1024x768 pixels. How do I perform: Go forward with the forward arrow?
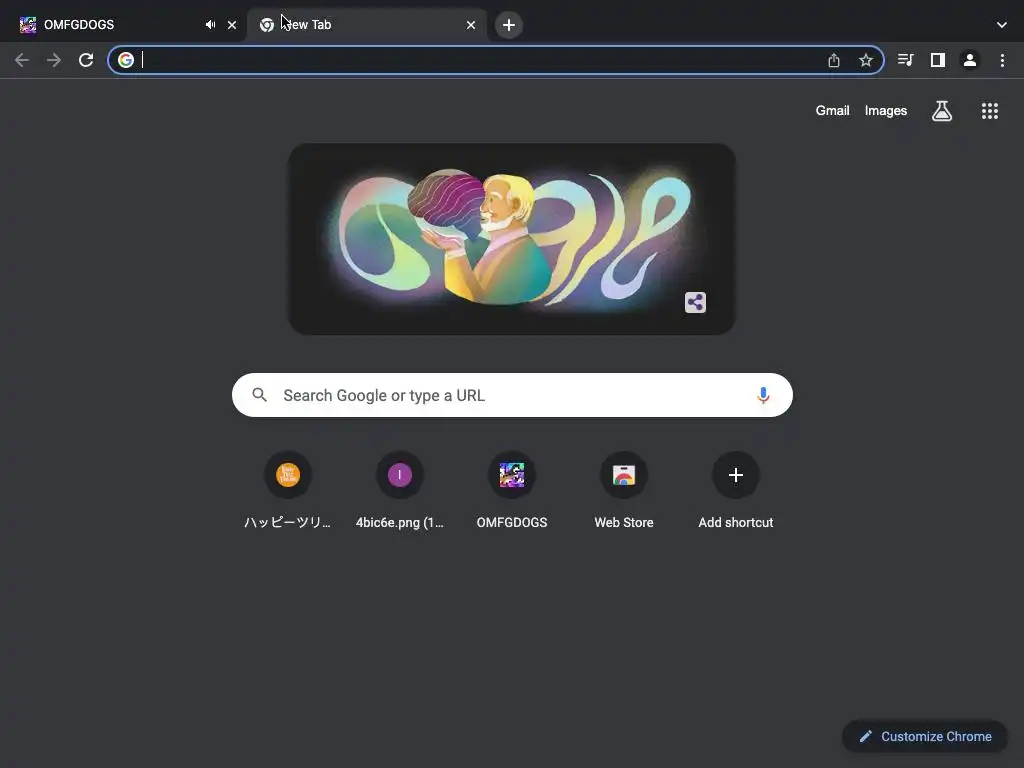[x=54, y=60]
